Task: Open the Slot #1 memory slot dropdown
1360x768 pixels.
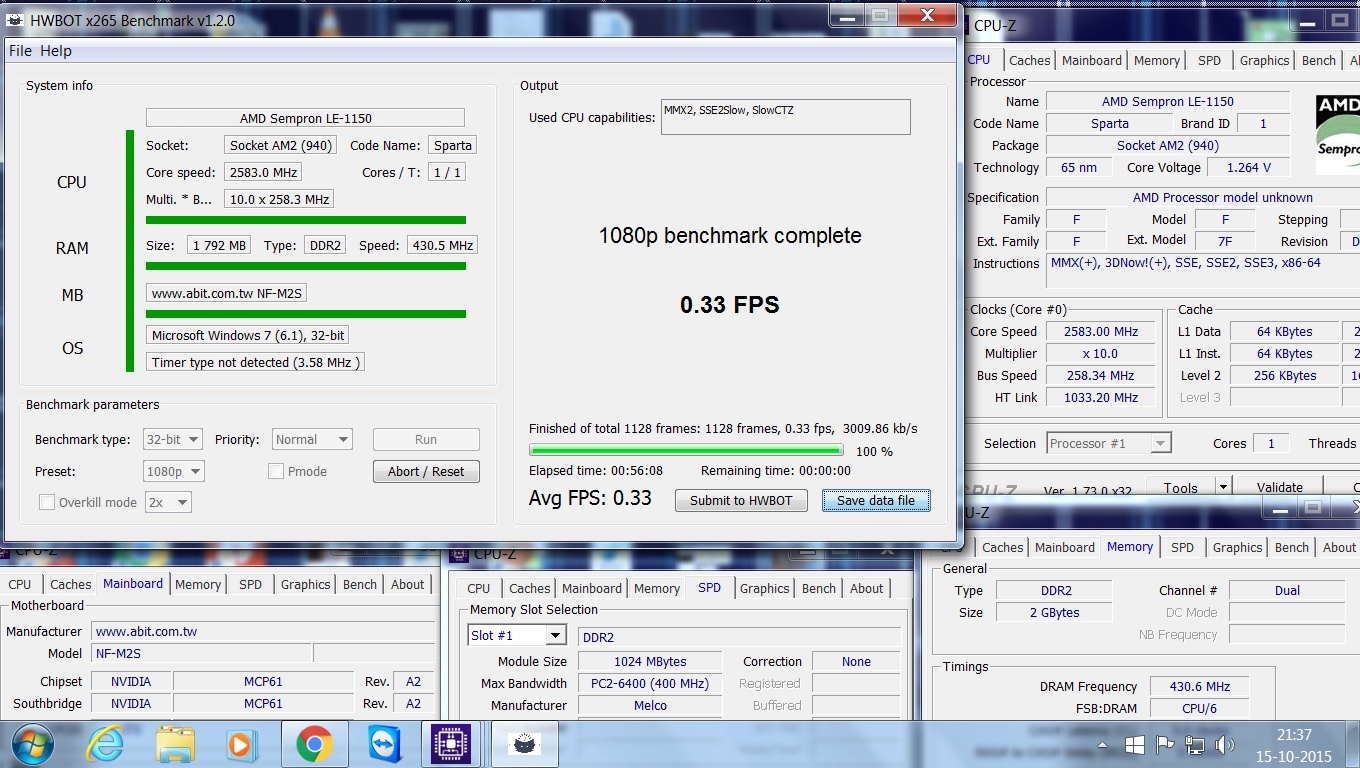Action: 518,636
